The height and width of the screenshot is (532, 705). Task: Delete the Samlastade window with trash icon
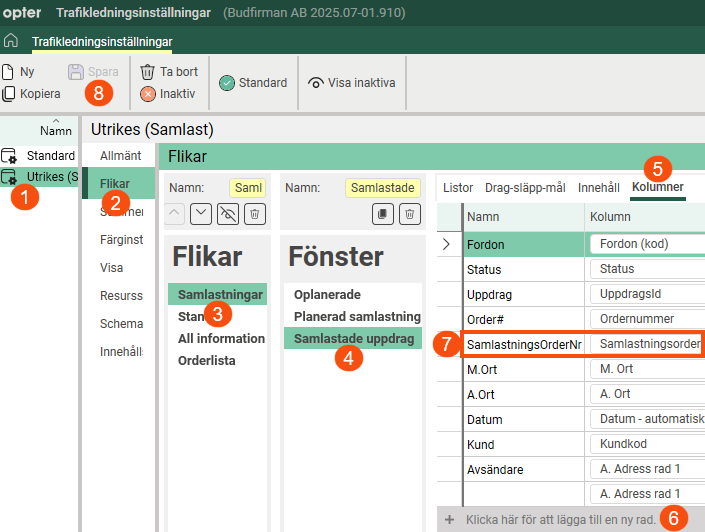[409, 213]
